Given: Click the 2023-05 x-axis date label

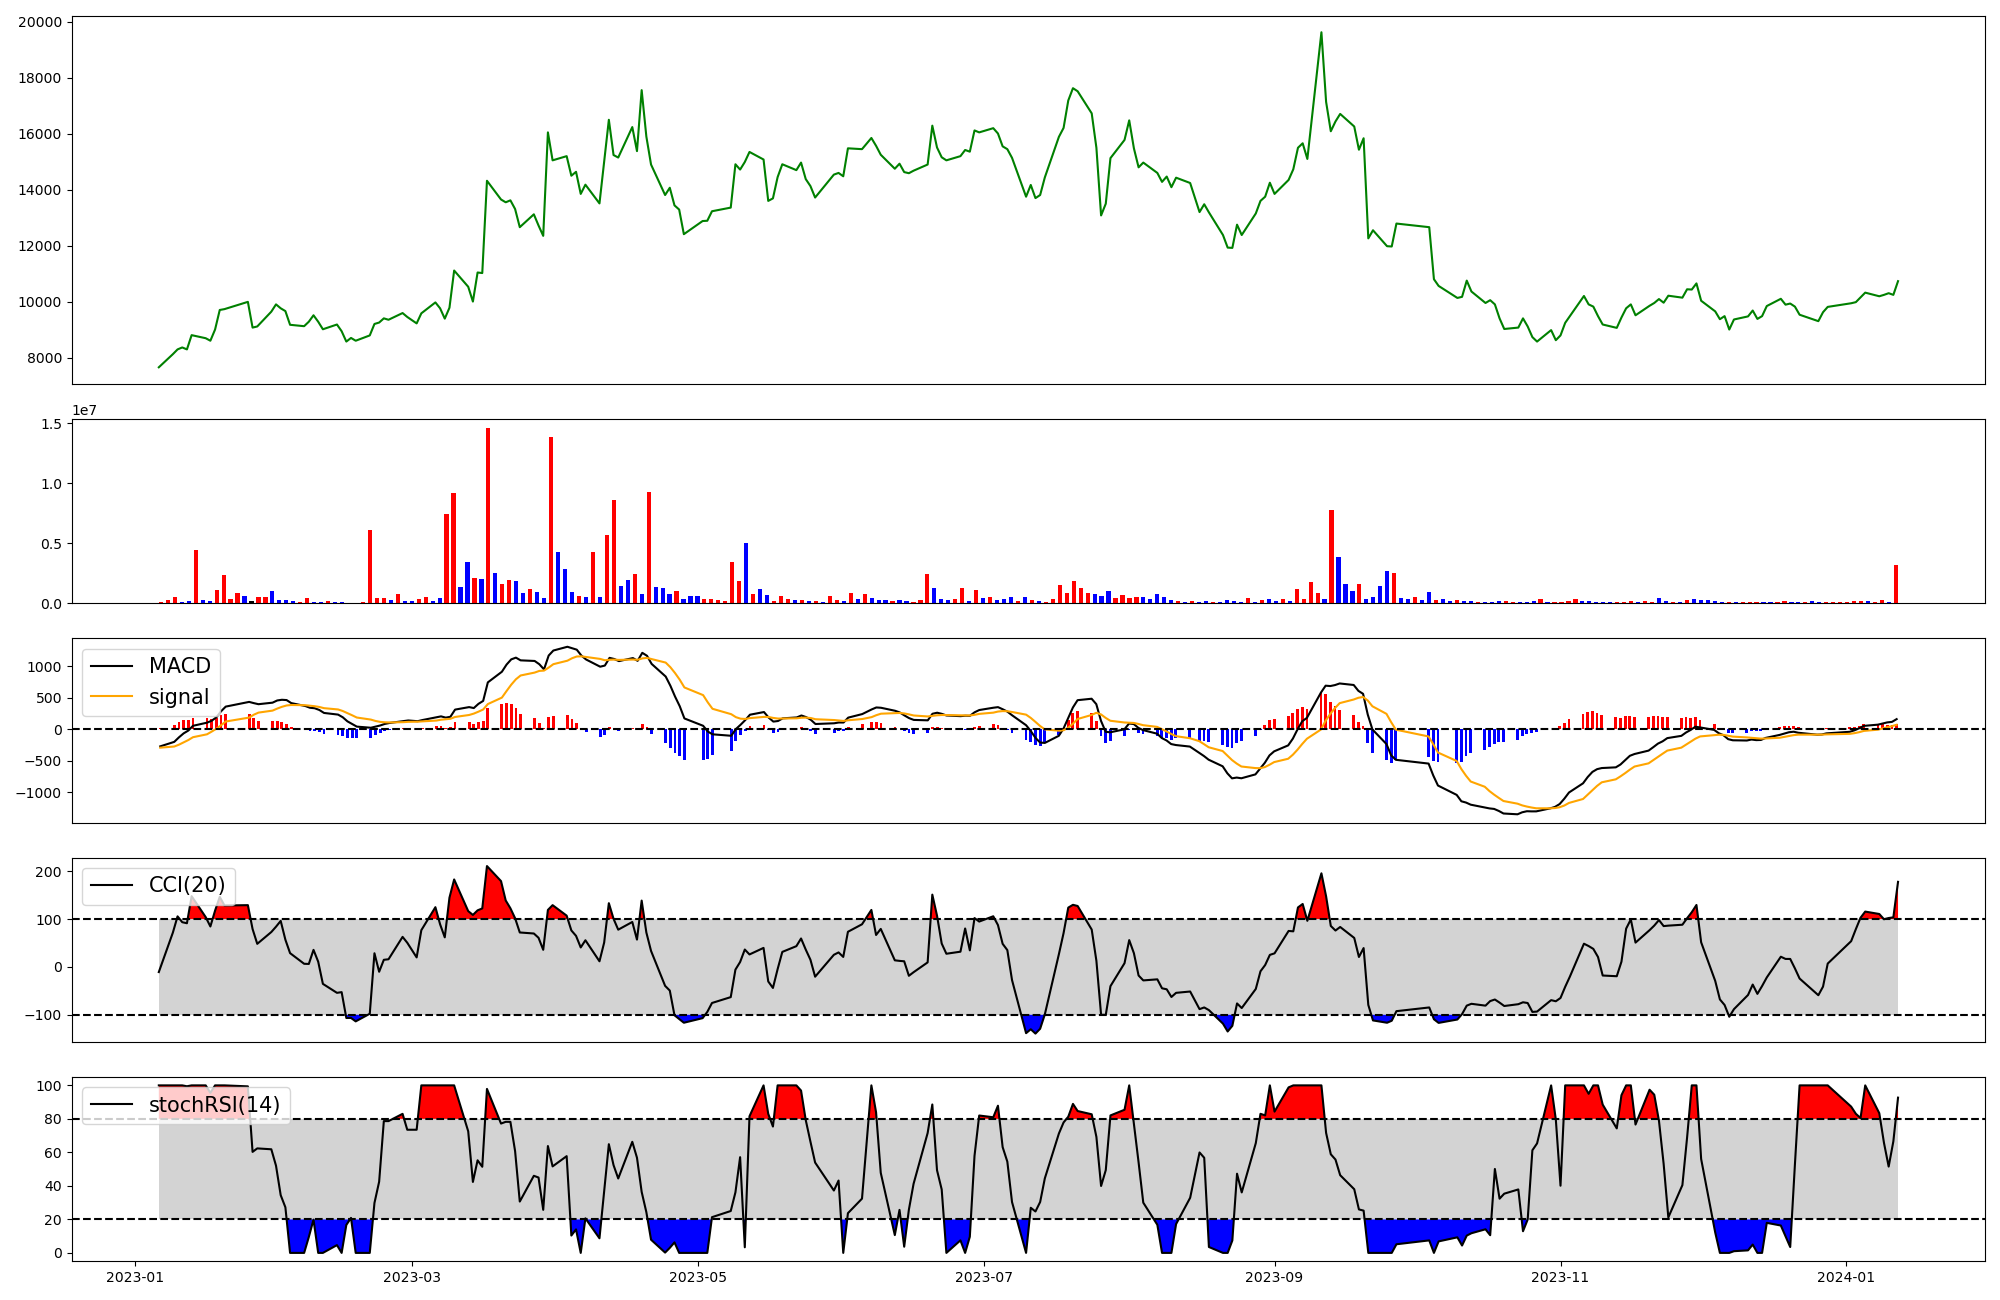Looking at the screenshot, I should (698, 1277).
